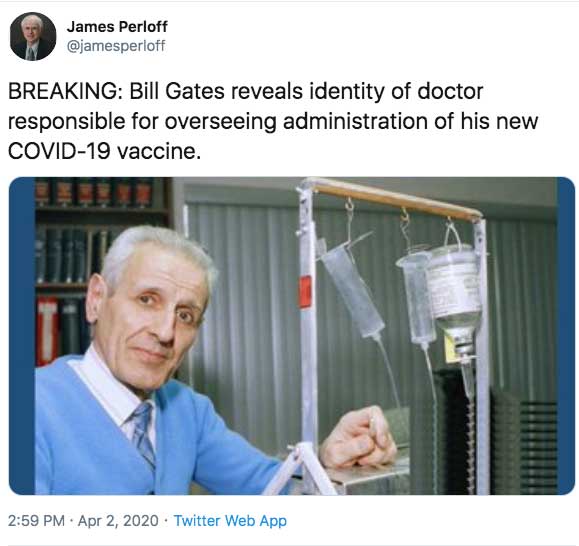Click the red tag on the metal stand

[305, 292]
